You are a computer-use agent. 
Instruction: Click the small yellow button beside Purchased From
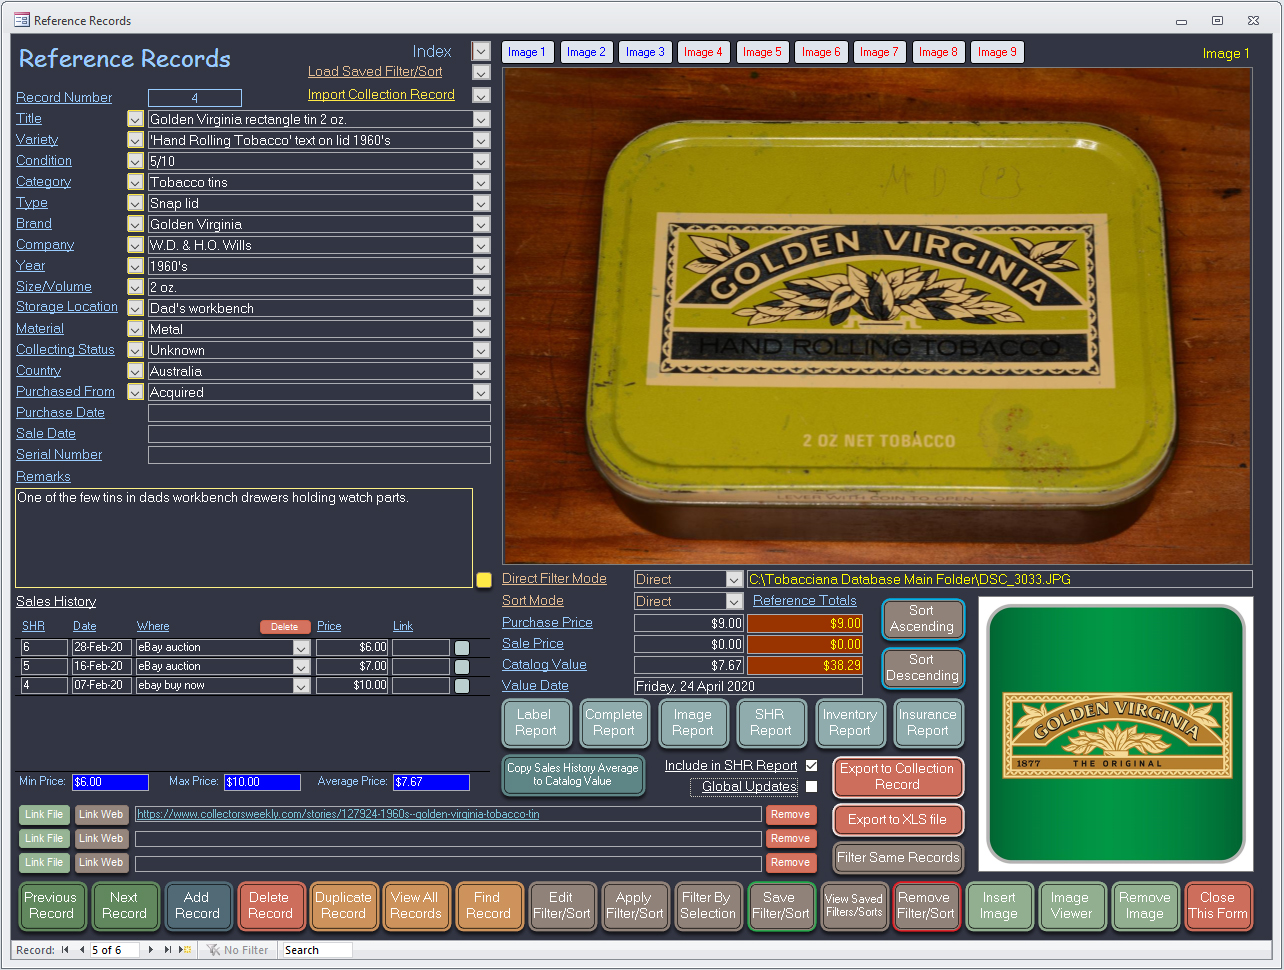coord(135,392)
